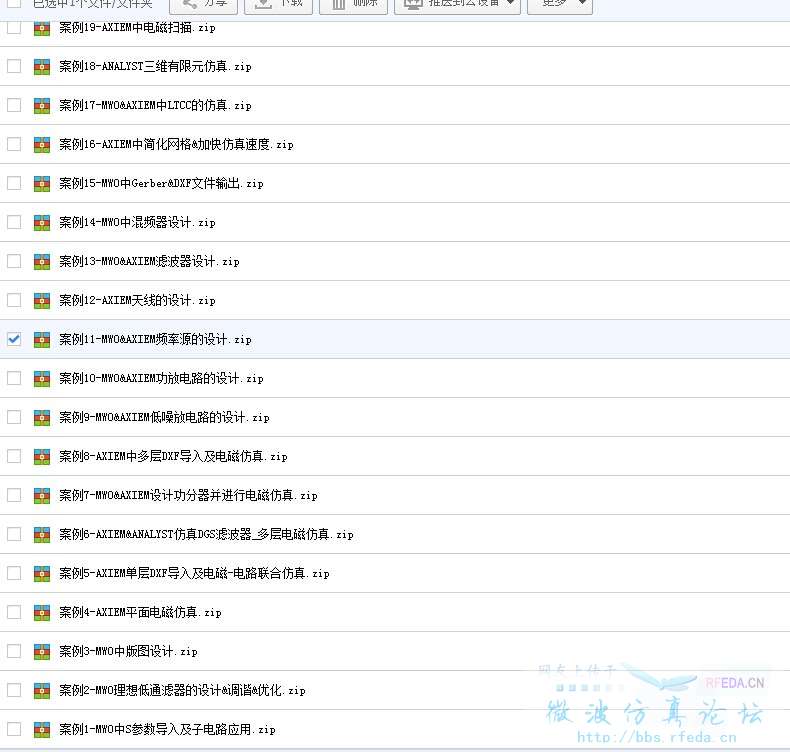This screenshot has height=752, width=790.
Task: Click file name 案例17-MWO&AXIEM中LTCC的仿真.zip
Action: click(155, 105)
